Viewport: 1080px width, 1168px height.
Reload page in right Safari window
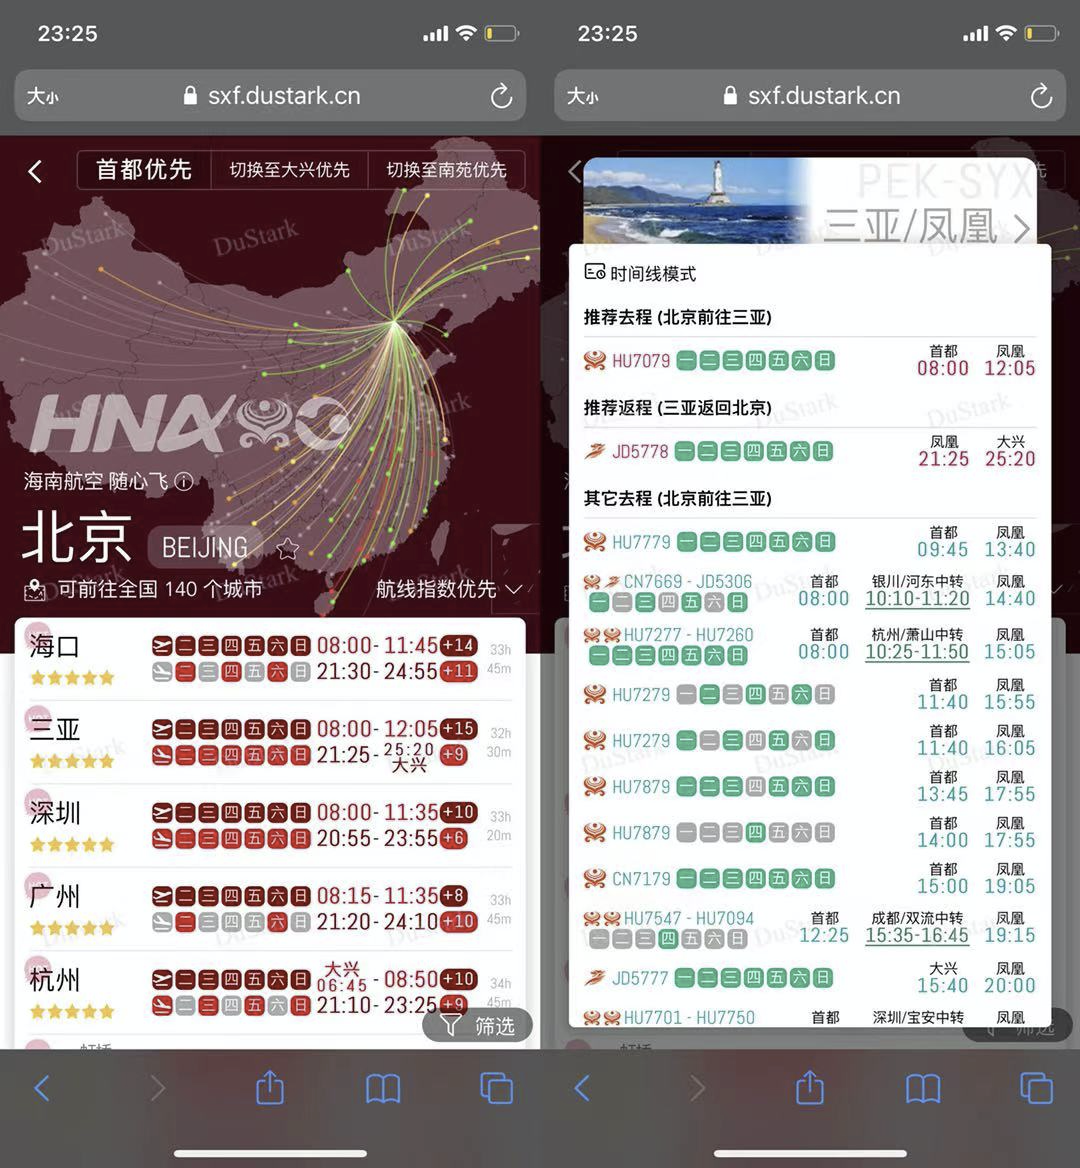click(x=1041, y=96)
